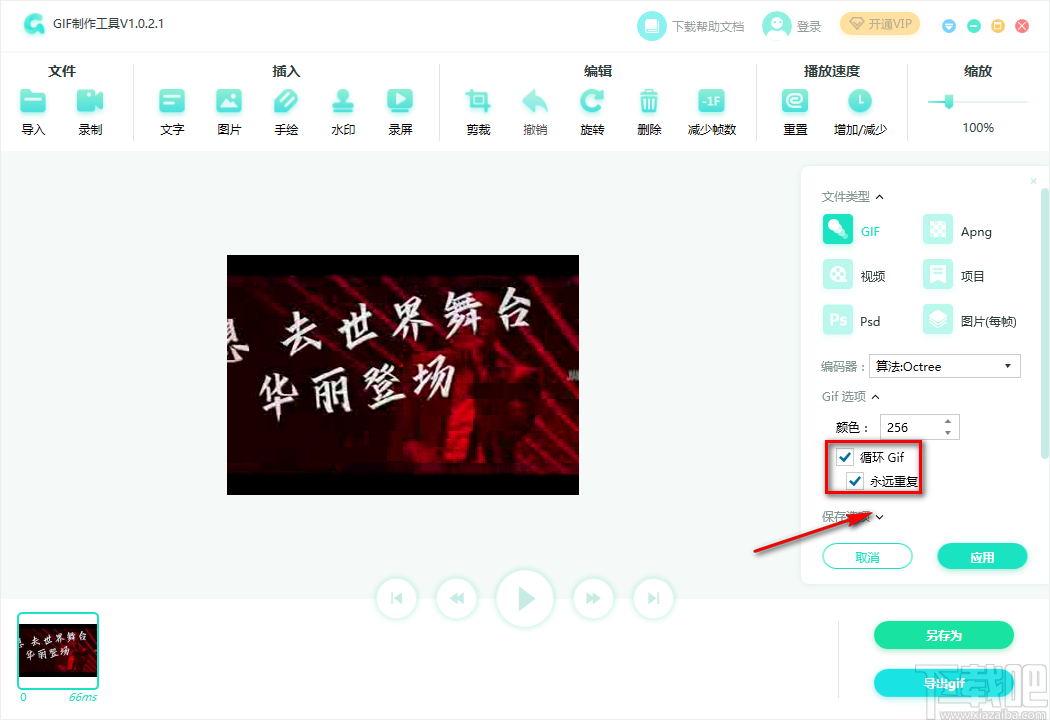Use the 减少帧数 (reduce frames) tool
The width and height of the screenshot is (1050, 720).
pos(711,105)
